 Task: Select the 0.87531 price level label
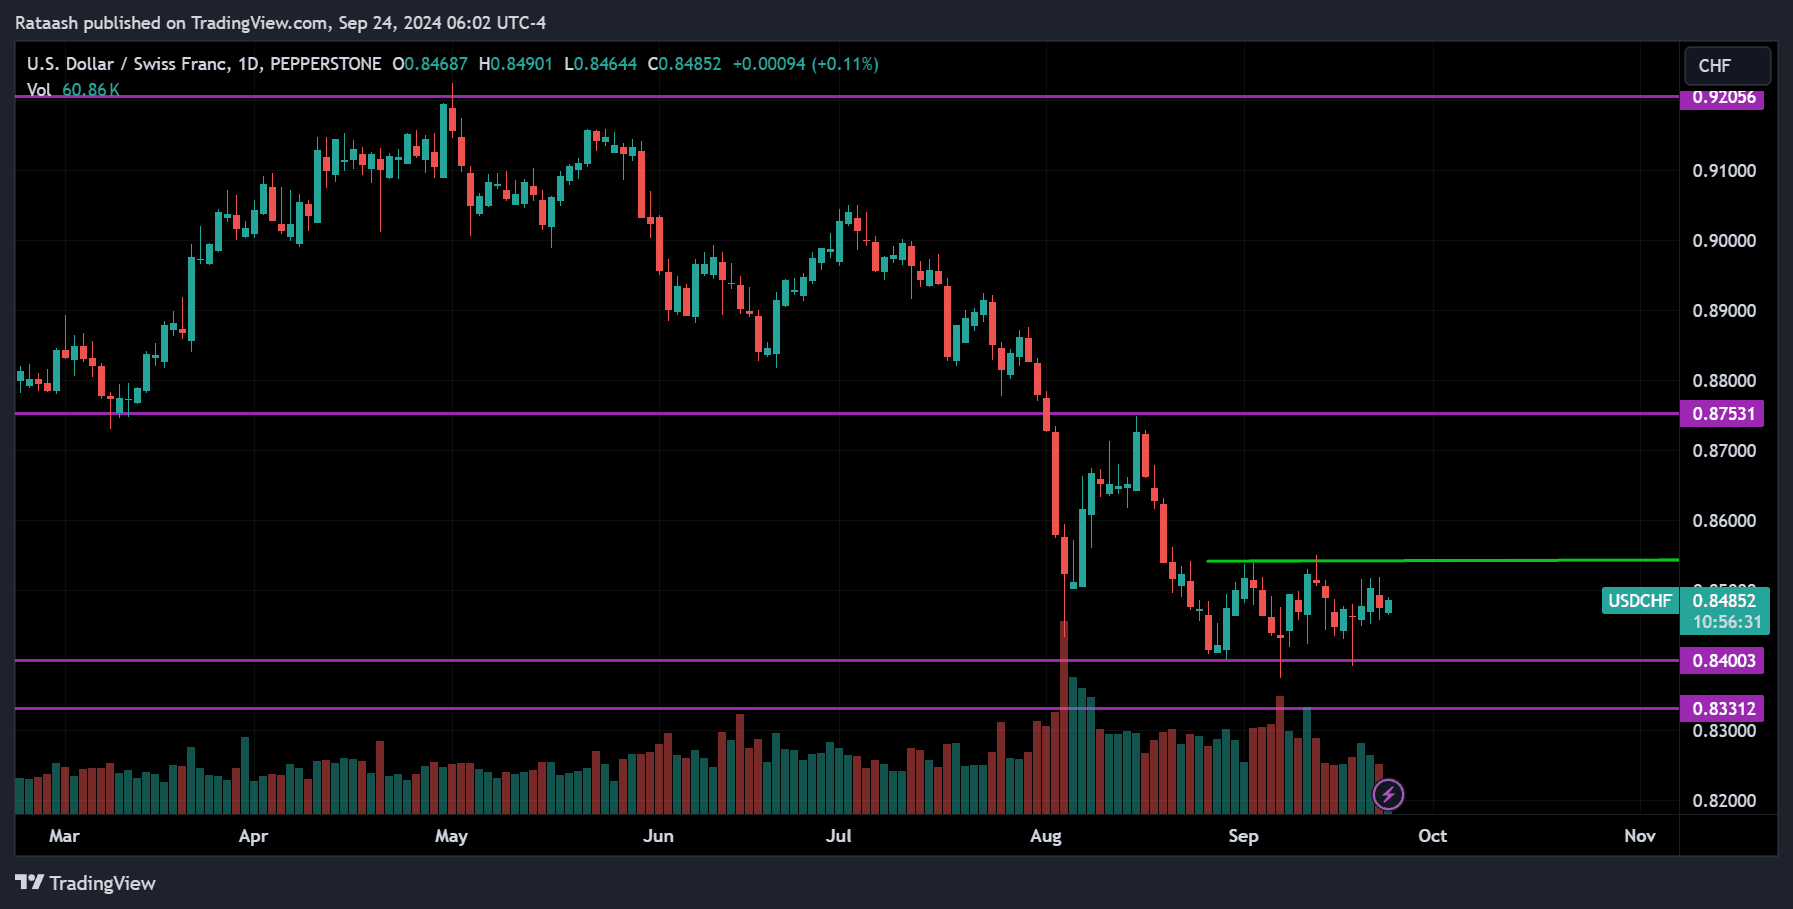[x=1722, y=414]
